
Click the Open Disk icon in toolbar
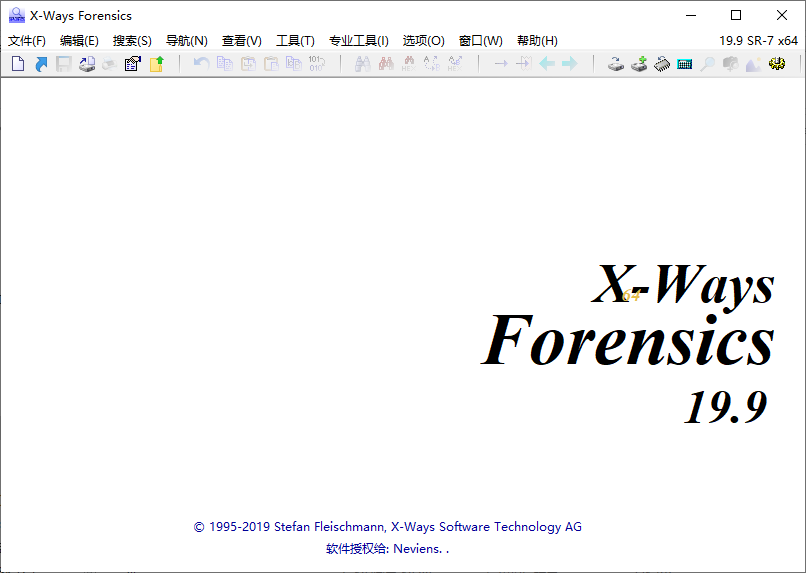click(x=617, y=64)
